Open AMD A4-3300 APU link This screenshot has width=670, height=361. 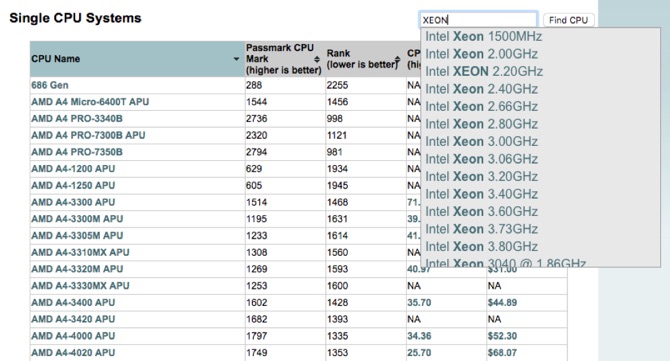(73, 202)
